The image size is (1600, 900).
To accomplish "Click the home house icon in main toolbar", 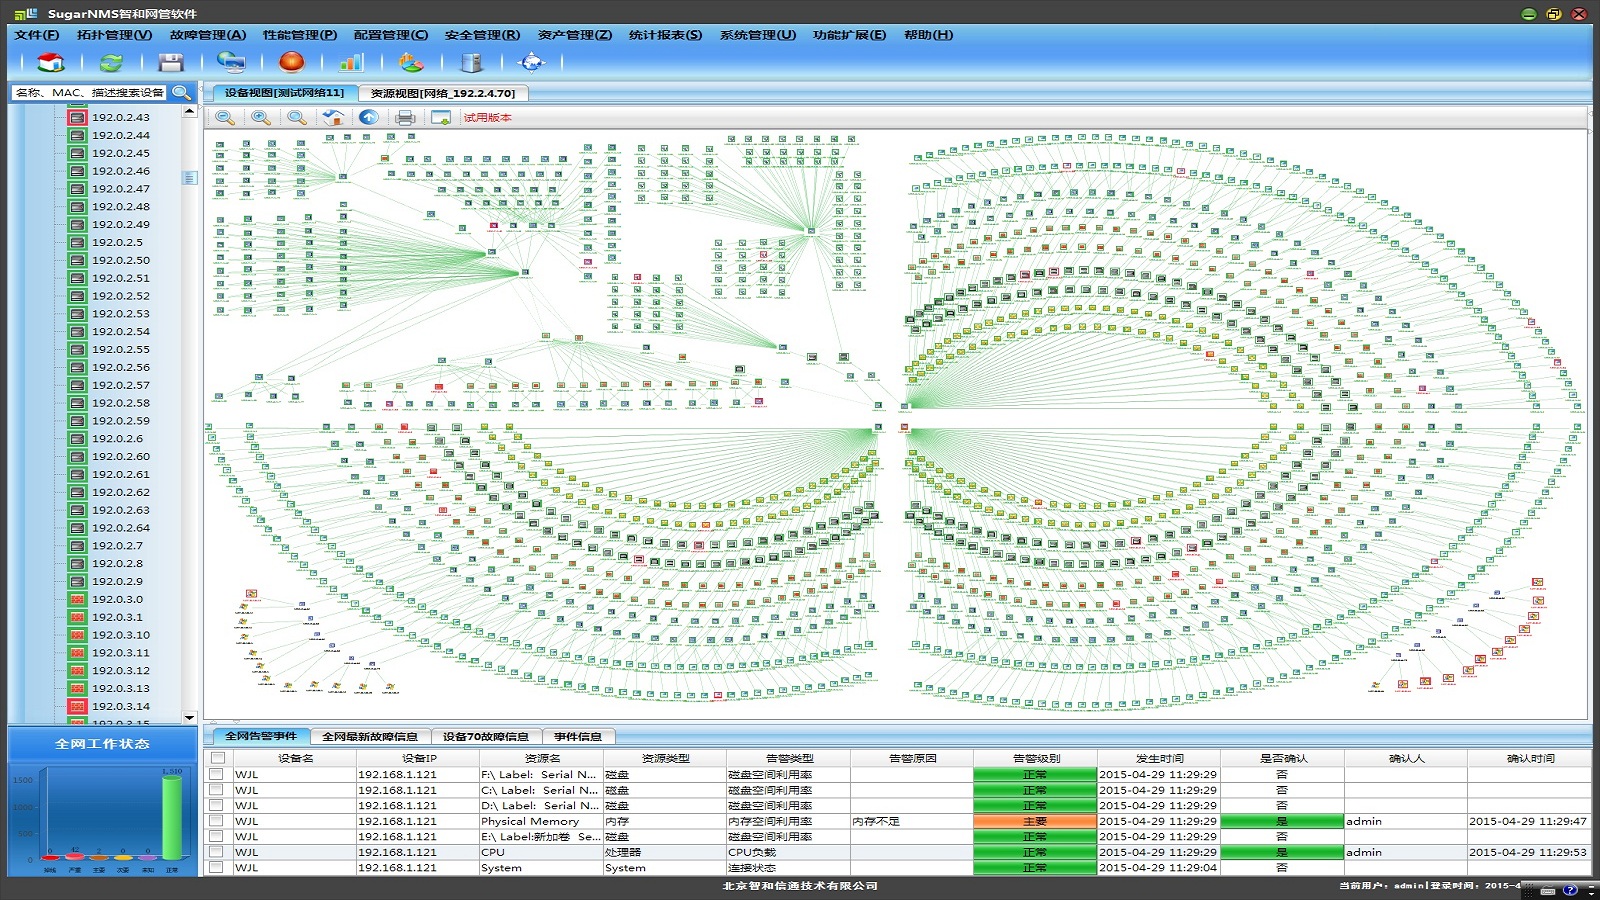I will point(51,62).
